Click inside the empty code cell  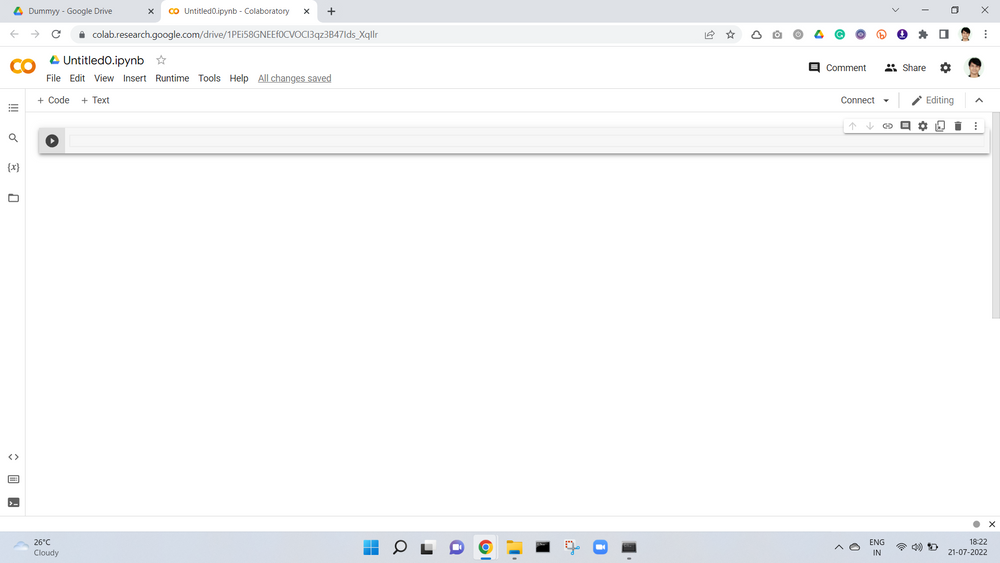[x=527, y=141]
